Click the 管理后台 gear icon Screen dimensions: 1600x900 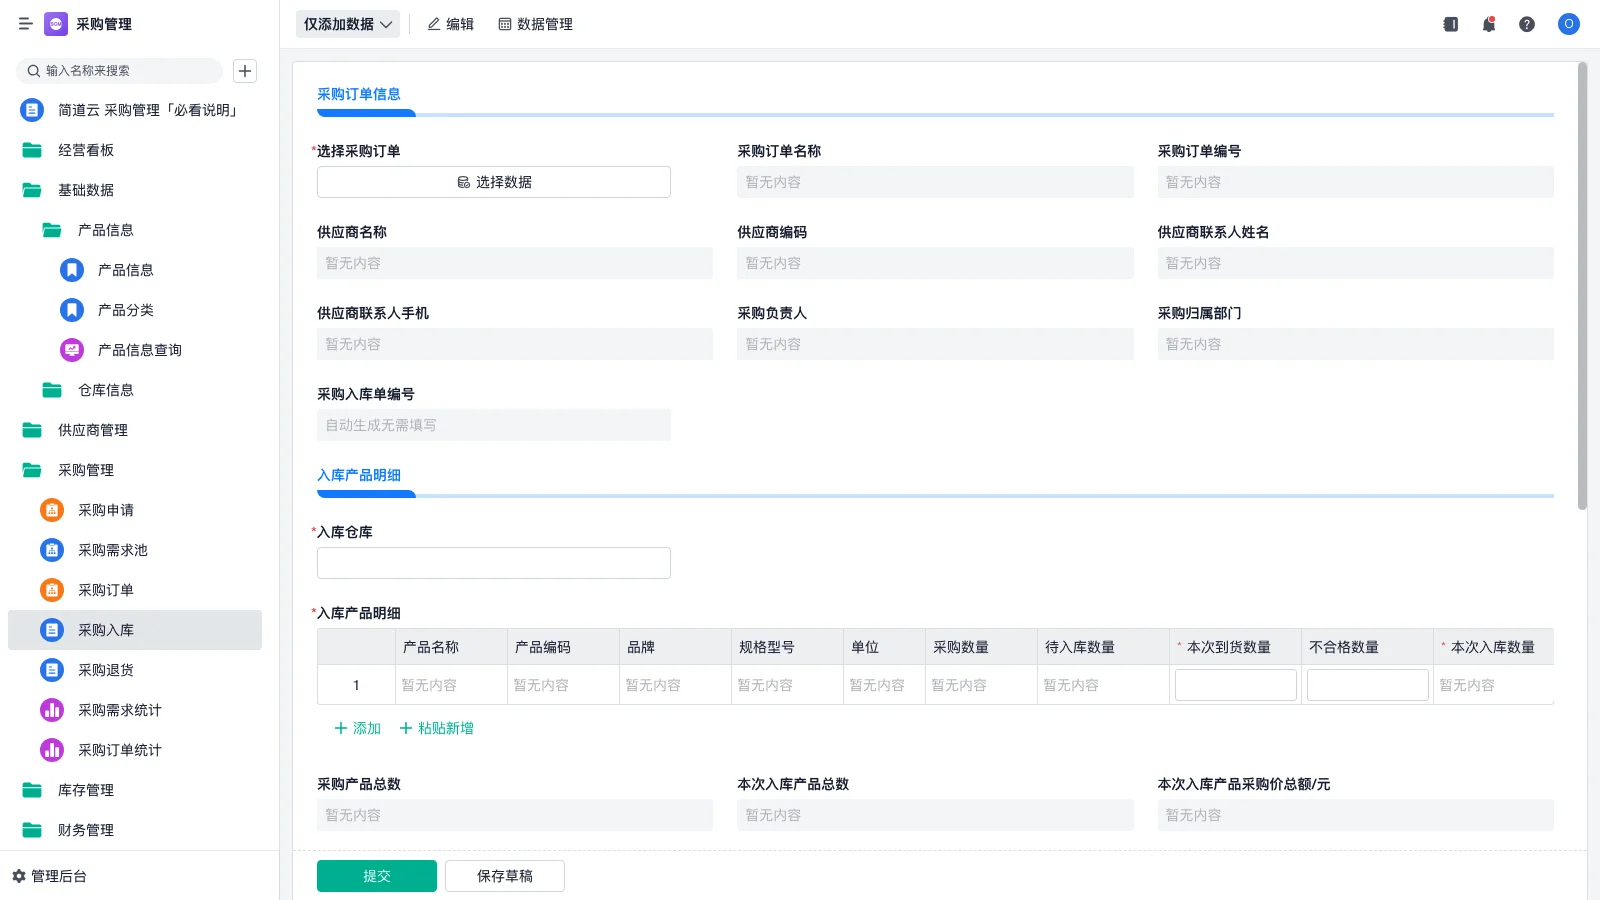19,876
